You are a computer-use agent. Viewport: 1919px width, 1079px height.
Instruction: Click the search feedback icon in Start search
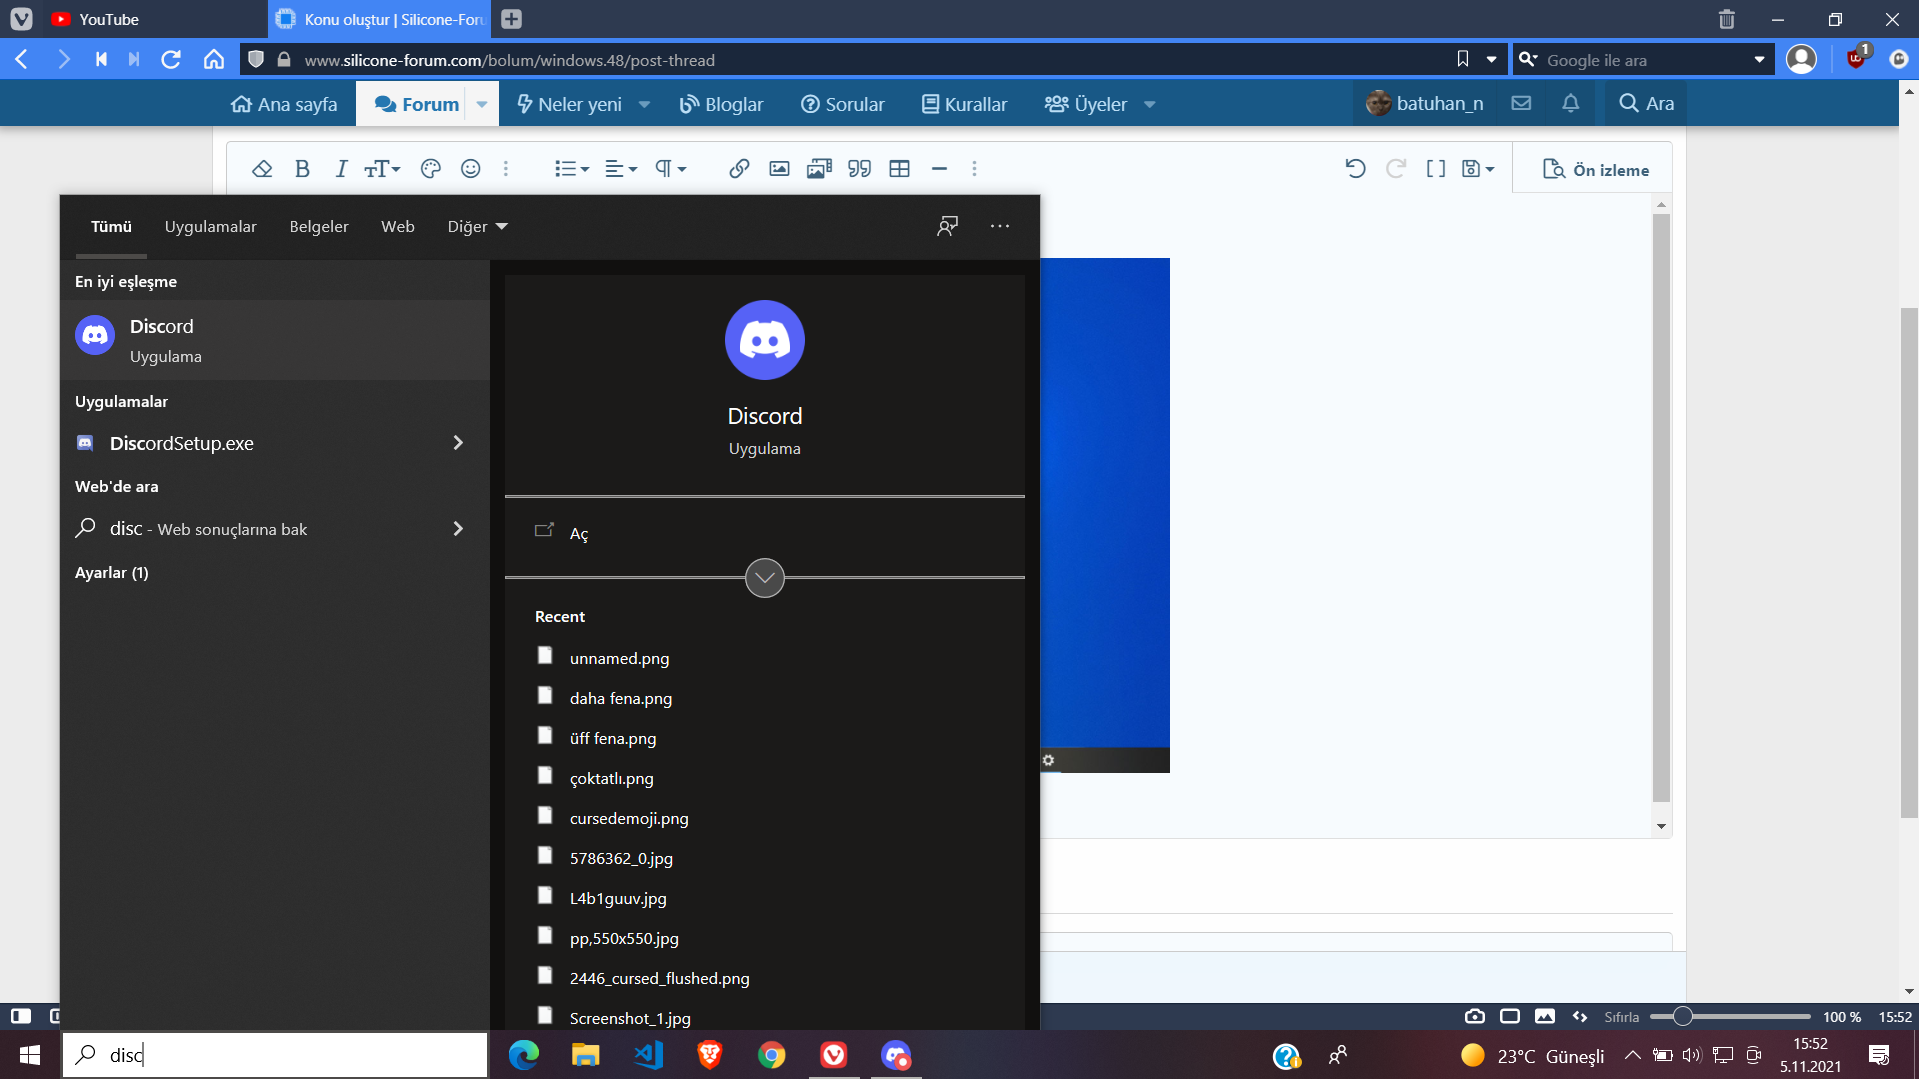(x=947, y=226)
